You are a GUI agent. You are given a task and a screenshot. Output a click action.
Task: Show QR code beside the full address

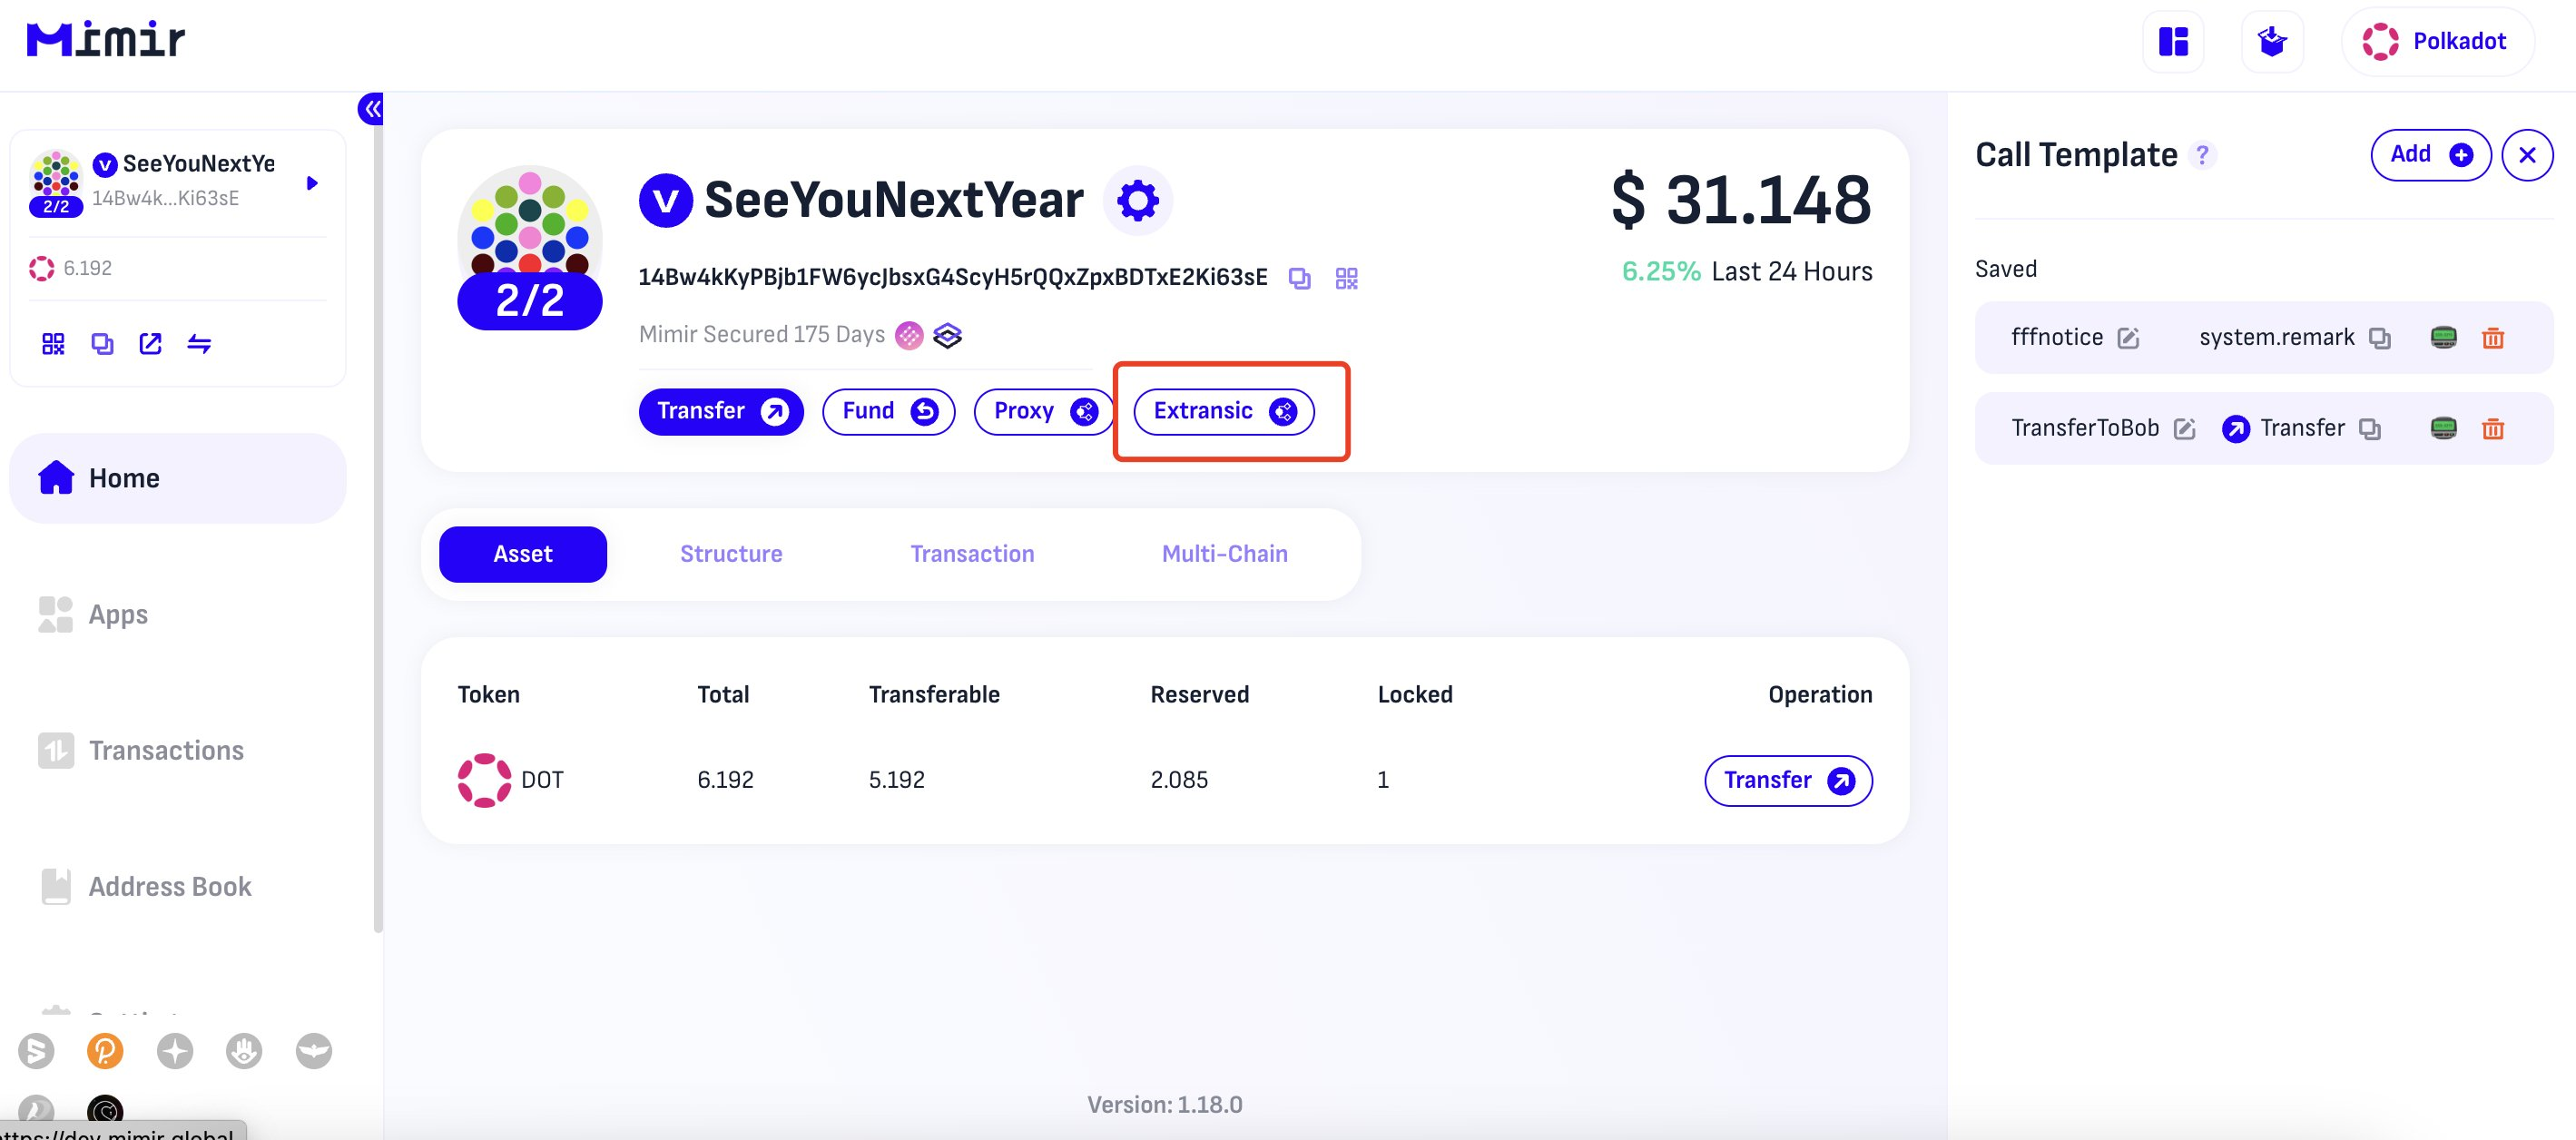click(x=1346, y=278)
